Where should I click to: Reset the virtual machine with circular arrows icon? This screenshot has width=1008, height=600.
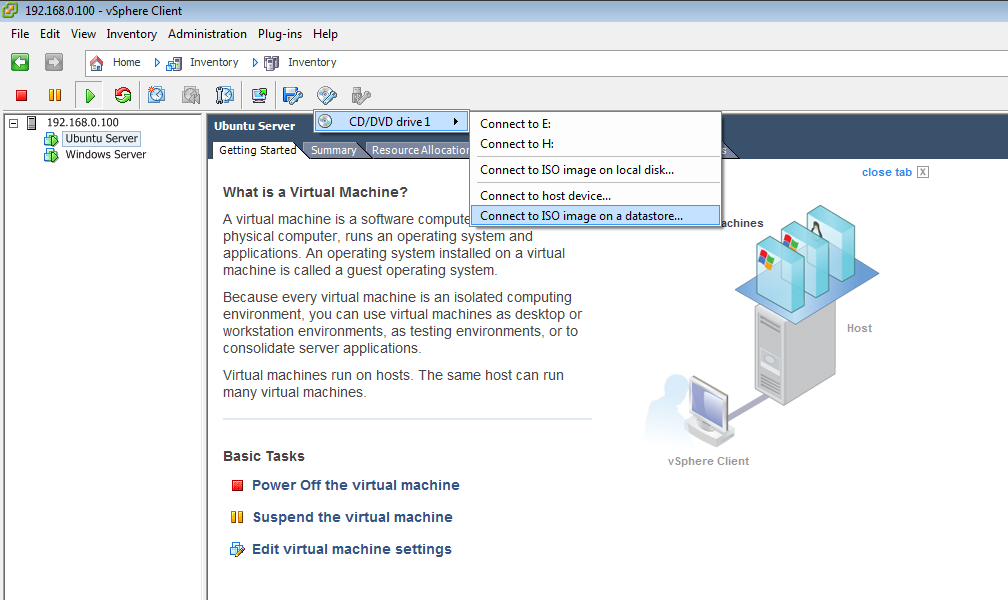pyautogui.click(x=122, y=95)
